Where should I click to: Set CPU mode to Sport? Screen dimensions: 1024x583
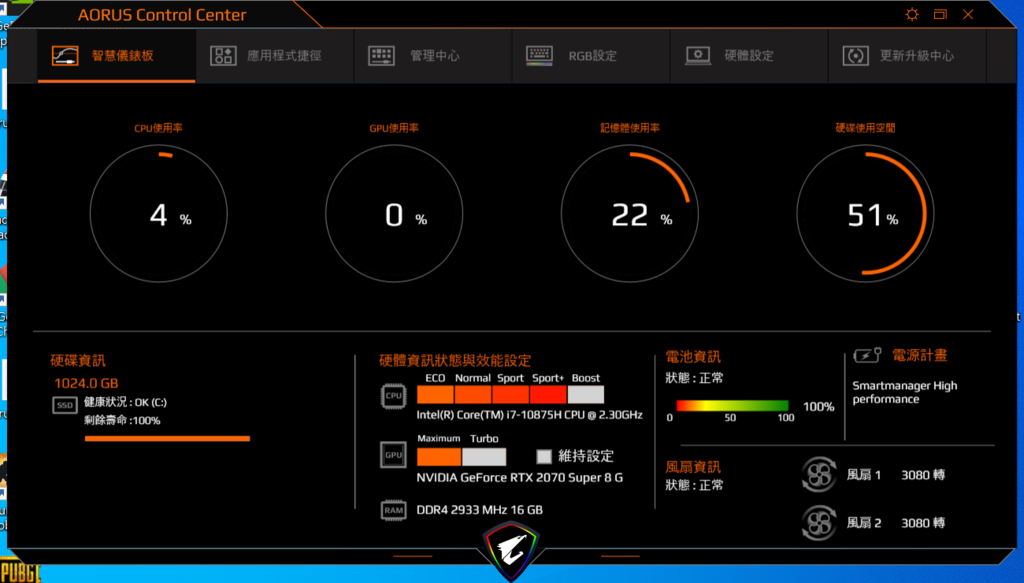point(511,394)
